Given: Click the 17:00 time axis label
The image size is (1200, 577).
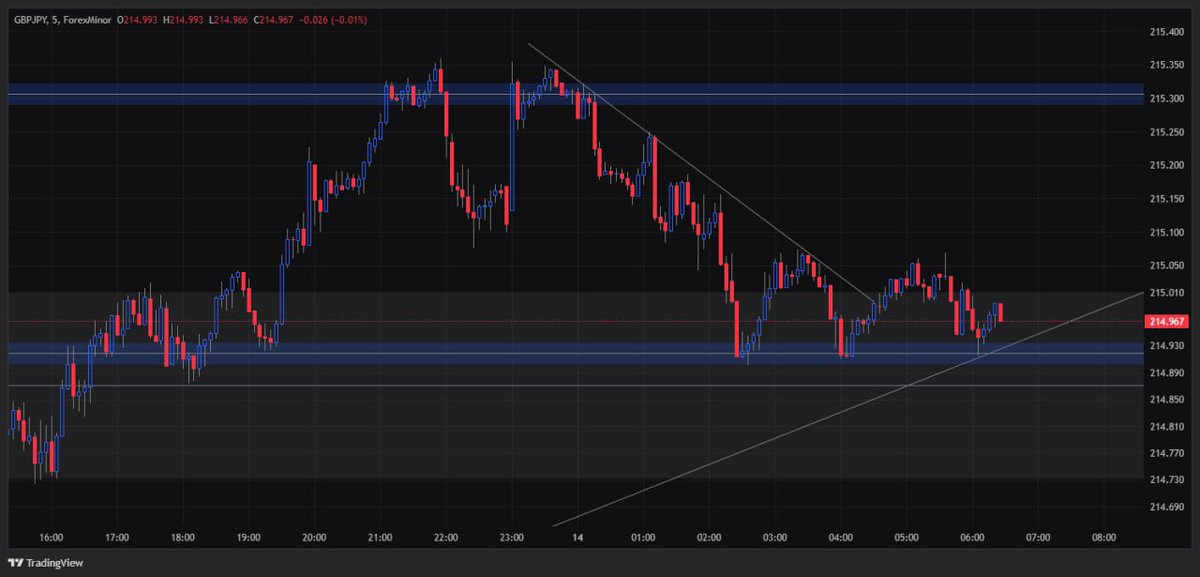Looking at the screenshot, I should pyautogui.click(x=118, y=537).
